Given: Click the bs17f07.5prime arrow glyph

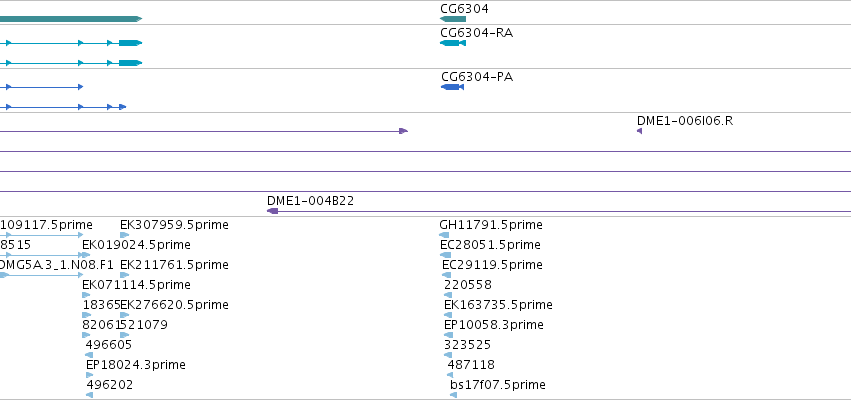Looking at the screenshot, I should pos(454,395).
